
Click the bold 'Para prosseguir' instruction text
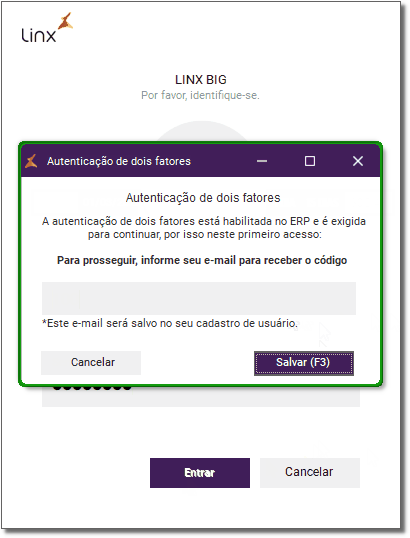pos(202,260)
